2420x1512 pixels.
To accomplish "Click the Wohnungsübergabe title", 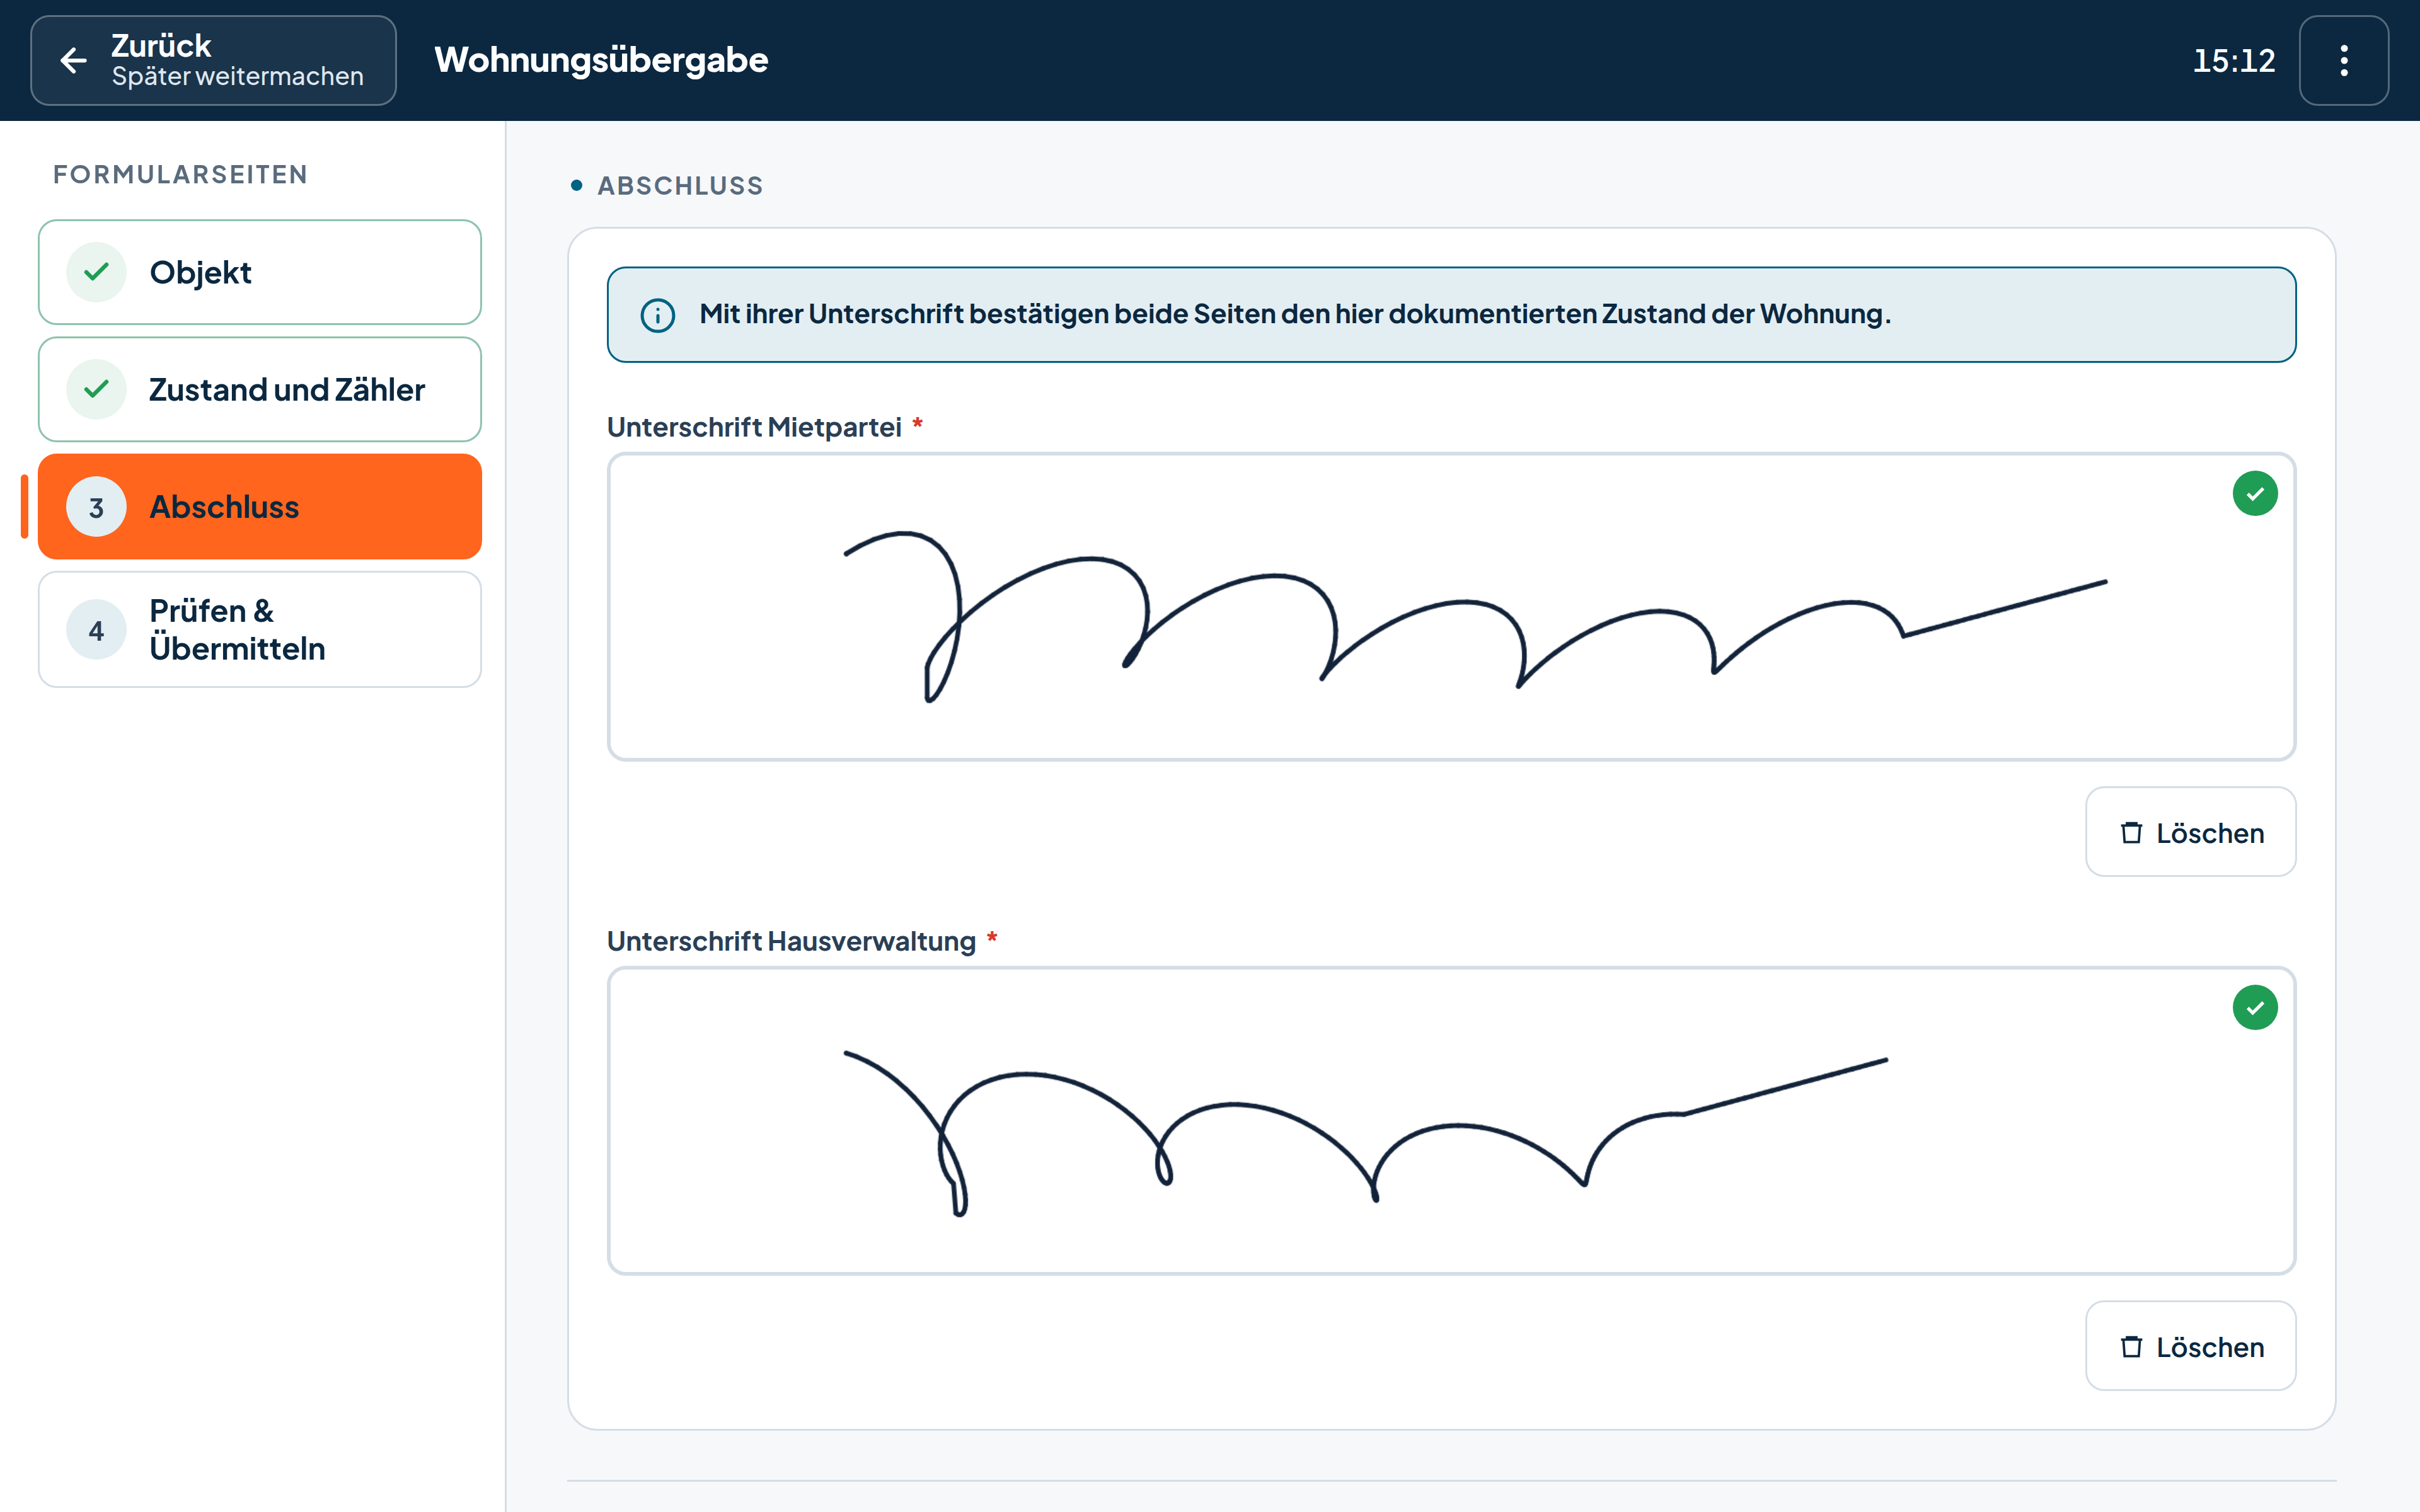I will coord(601,60).
